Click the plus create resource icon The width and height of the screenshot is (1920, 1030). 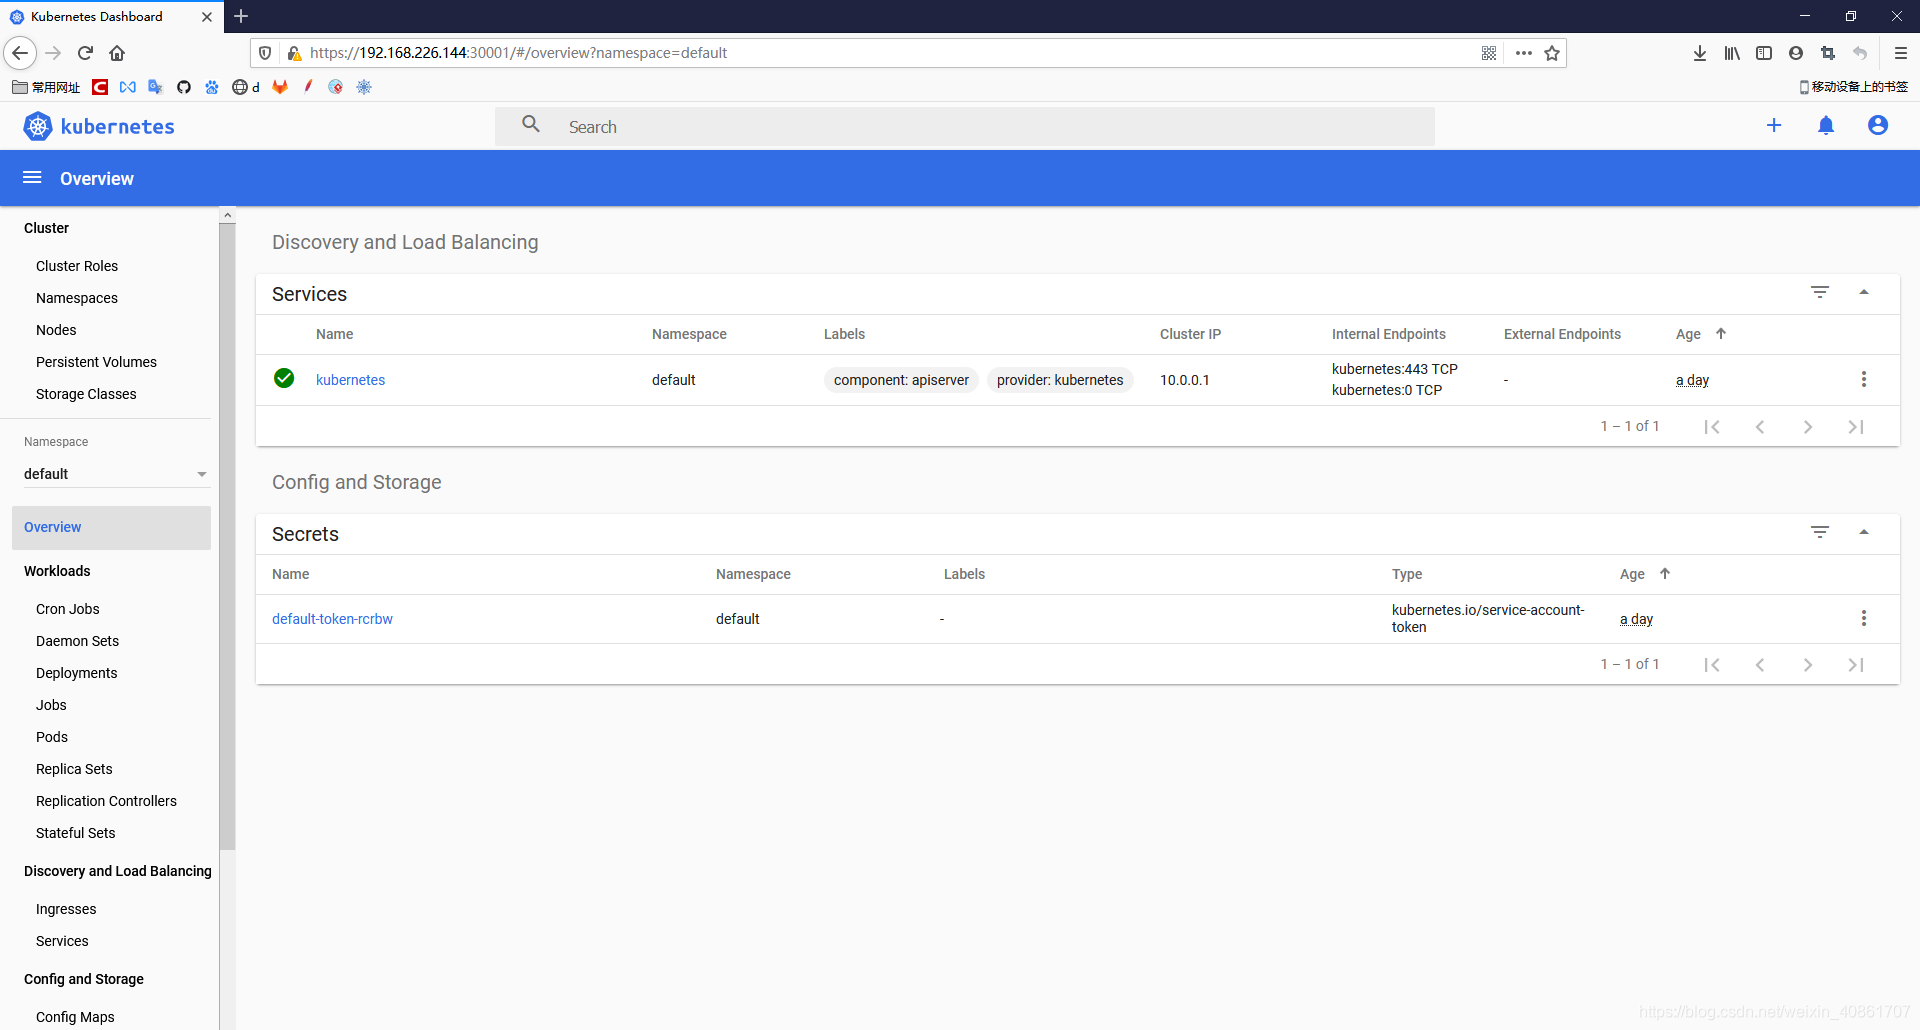pyautogui.click(x=1774, y=125)
